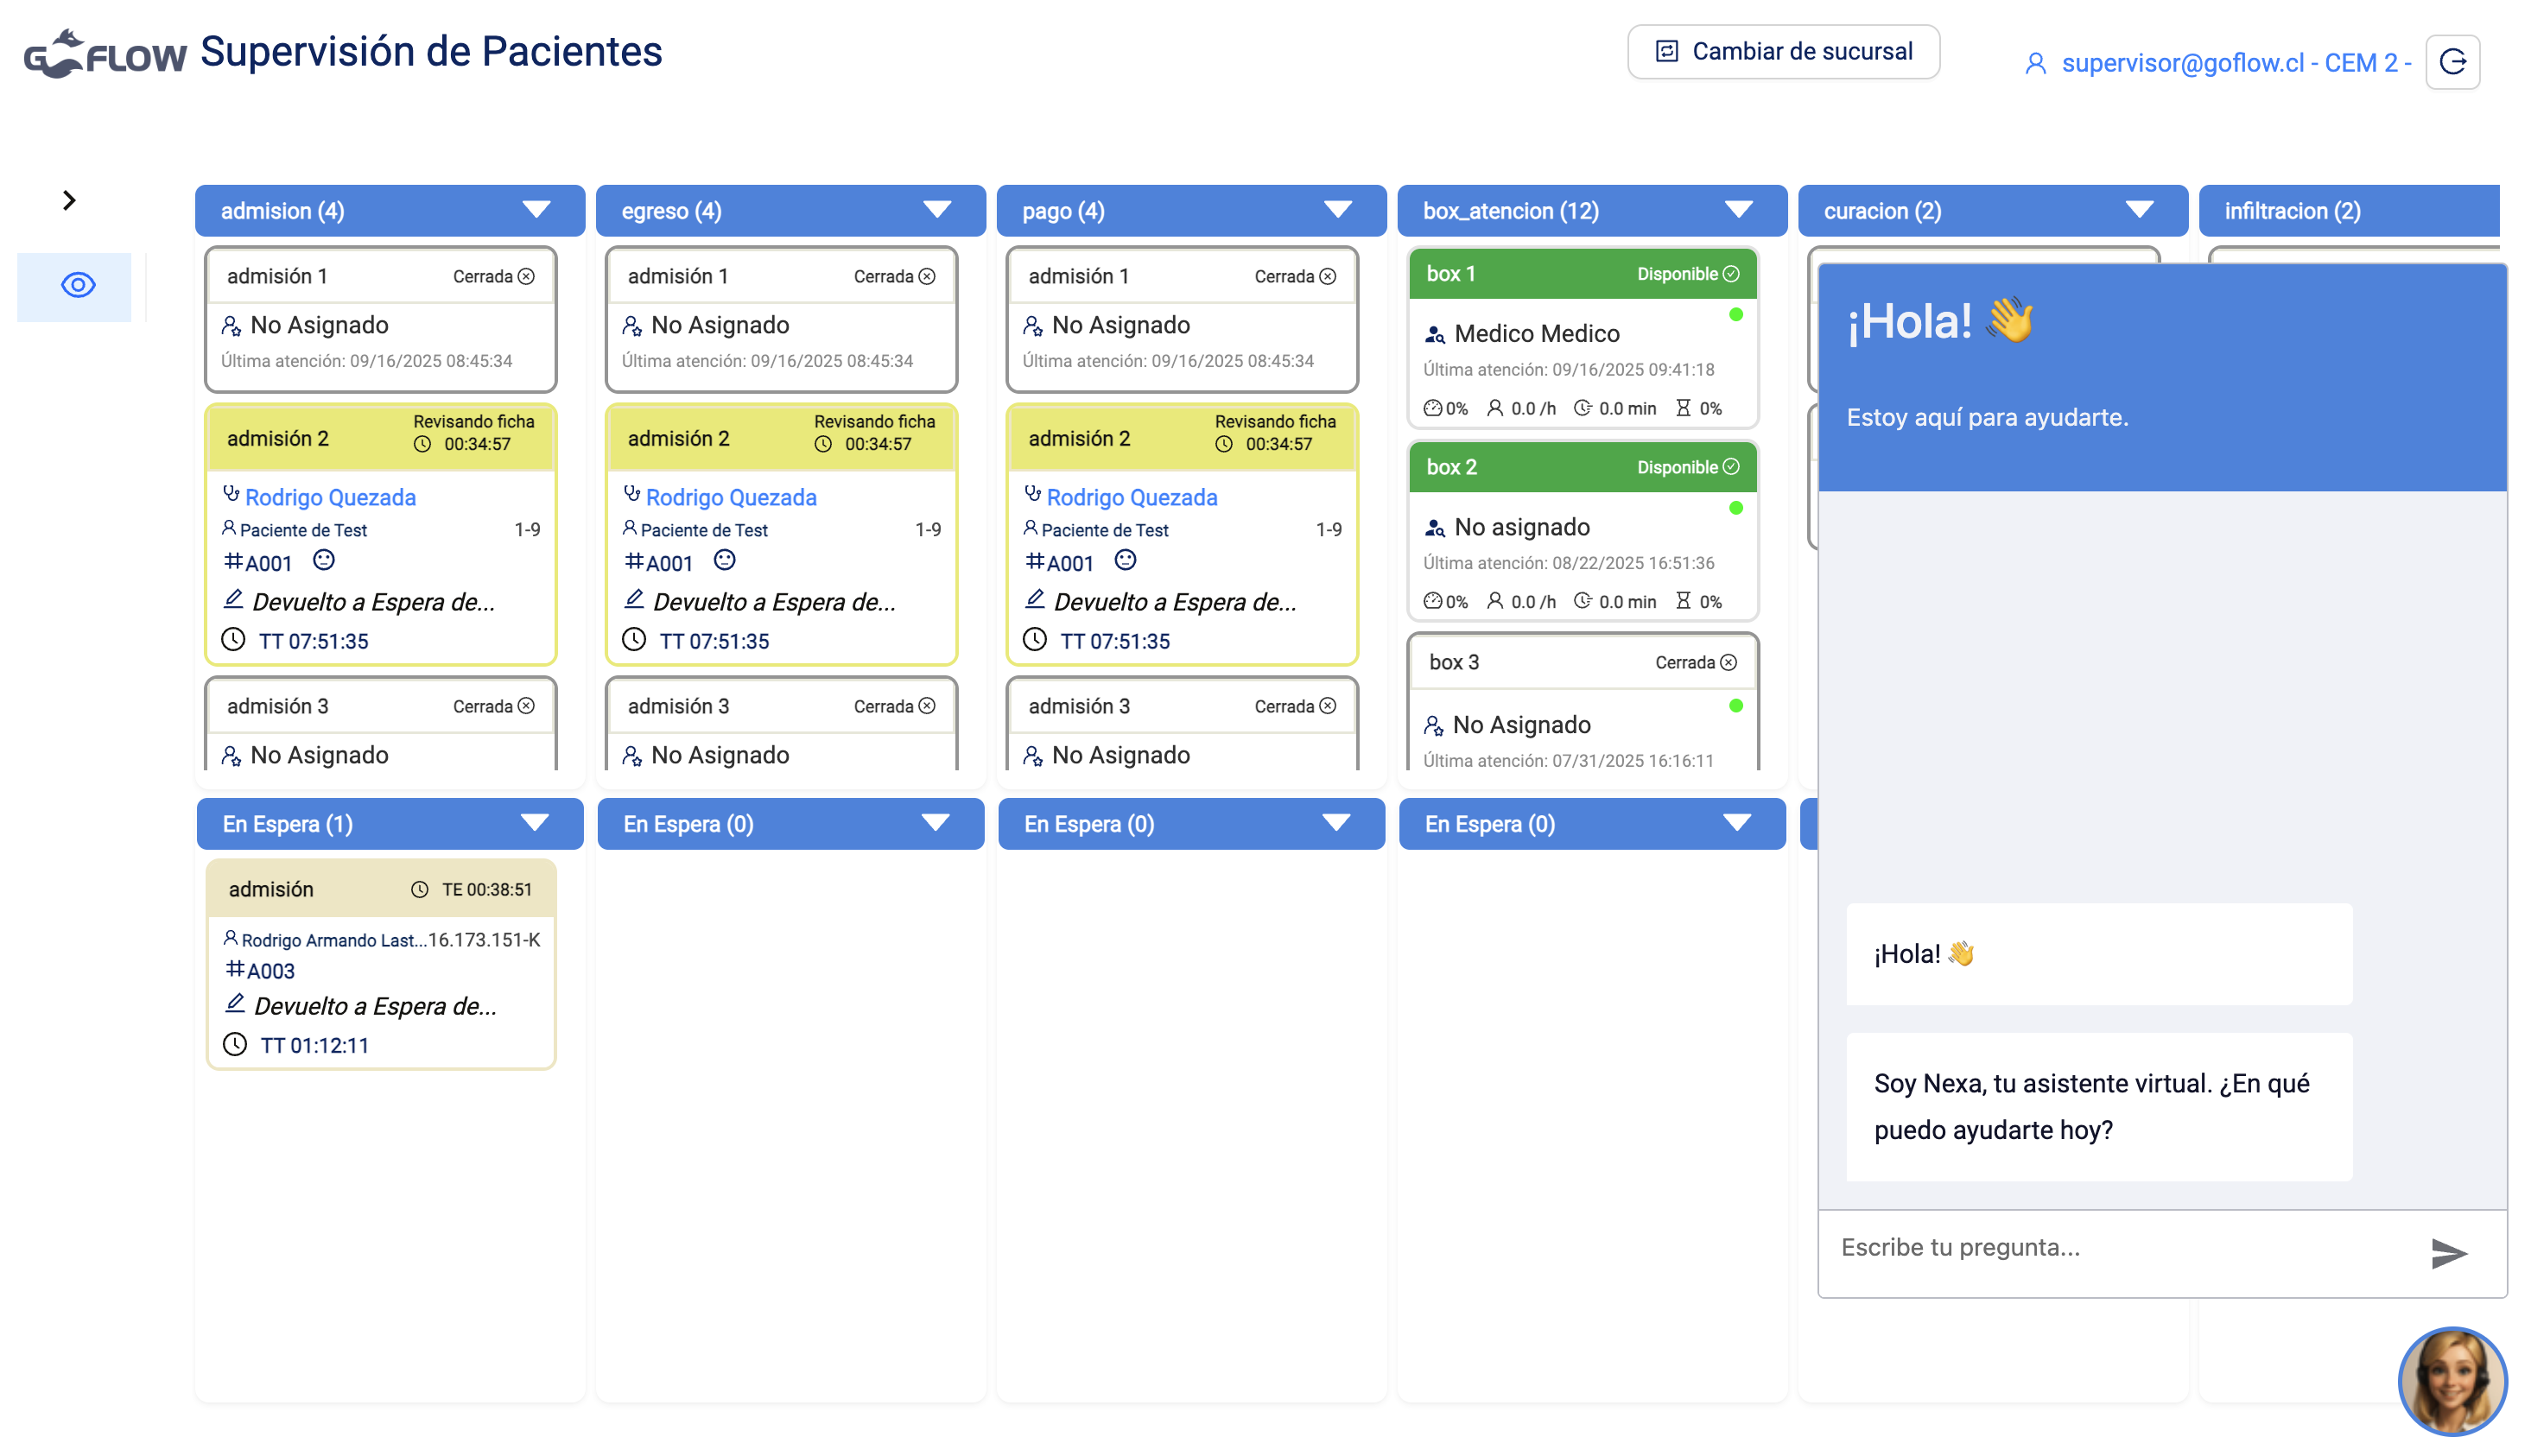Collapse the En Espera (1) section
The image size is (2531, 1456).
click(x=534, y=823)
